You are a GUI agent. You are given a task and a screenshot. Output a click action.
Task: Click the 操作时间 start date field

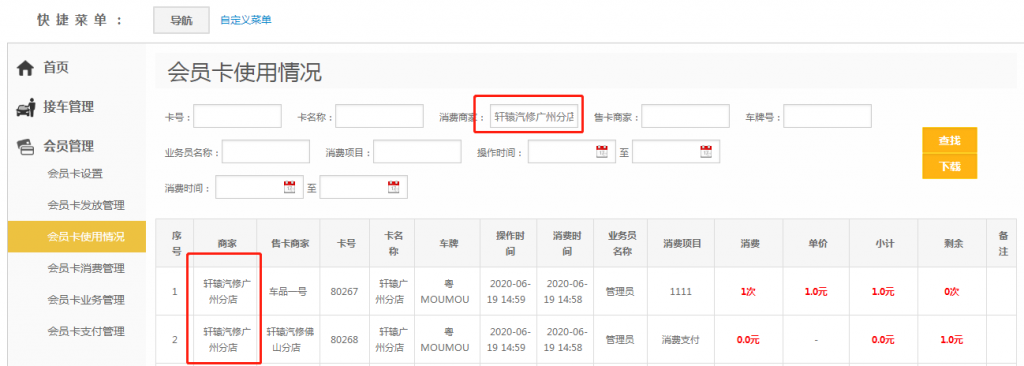571,152
